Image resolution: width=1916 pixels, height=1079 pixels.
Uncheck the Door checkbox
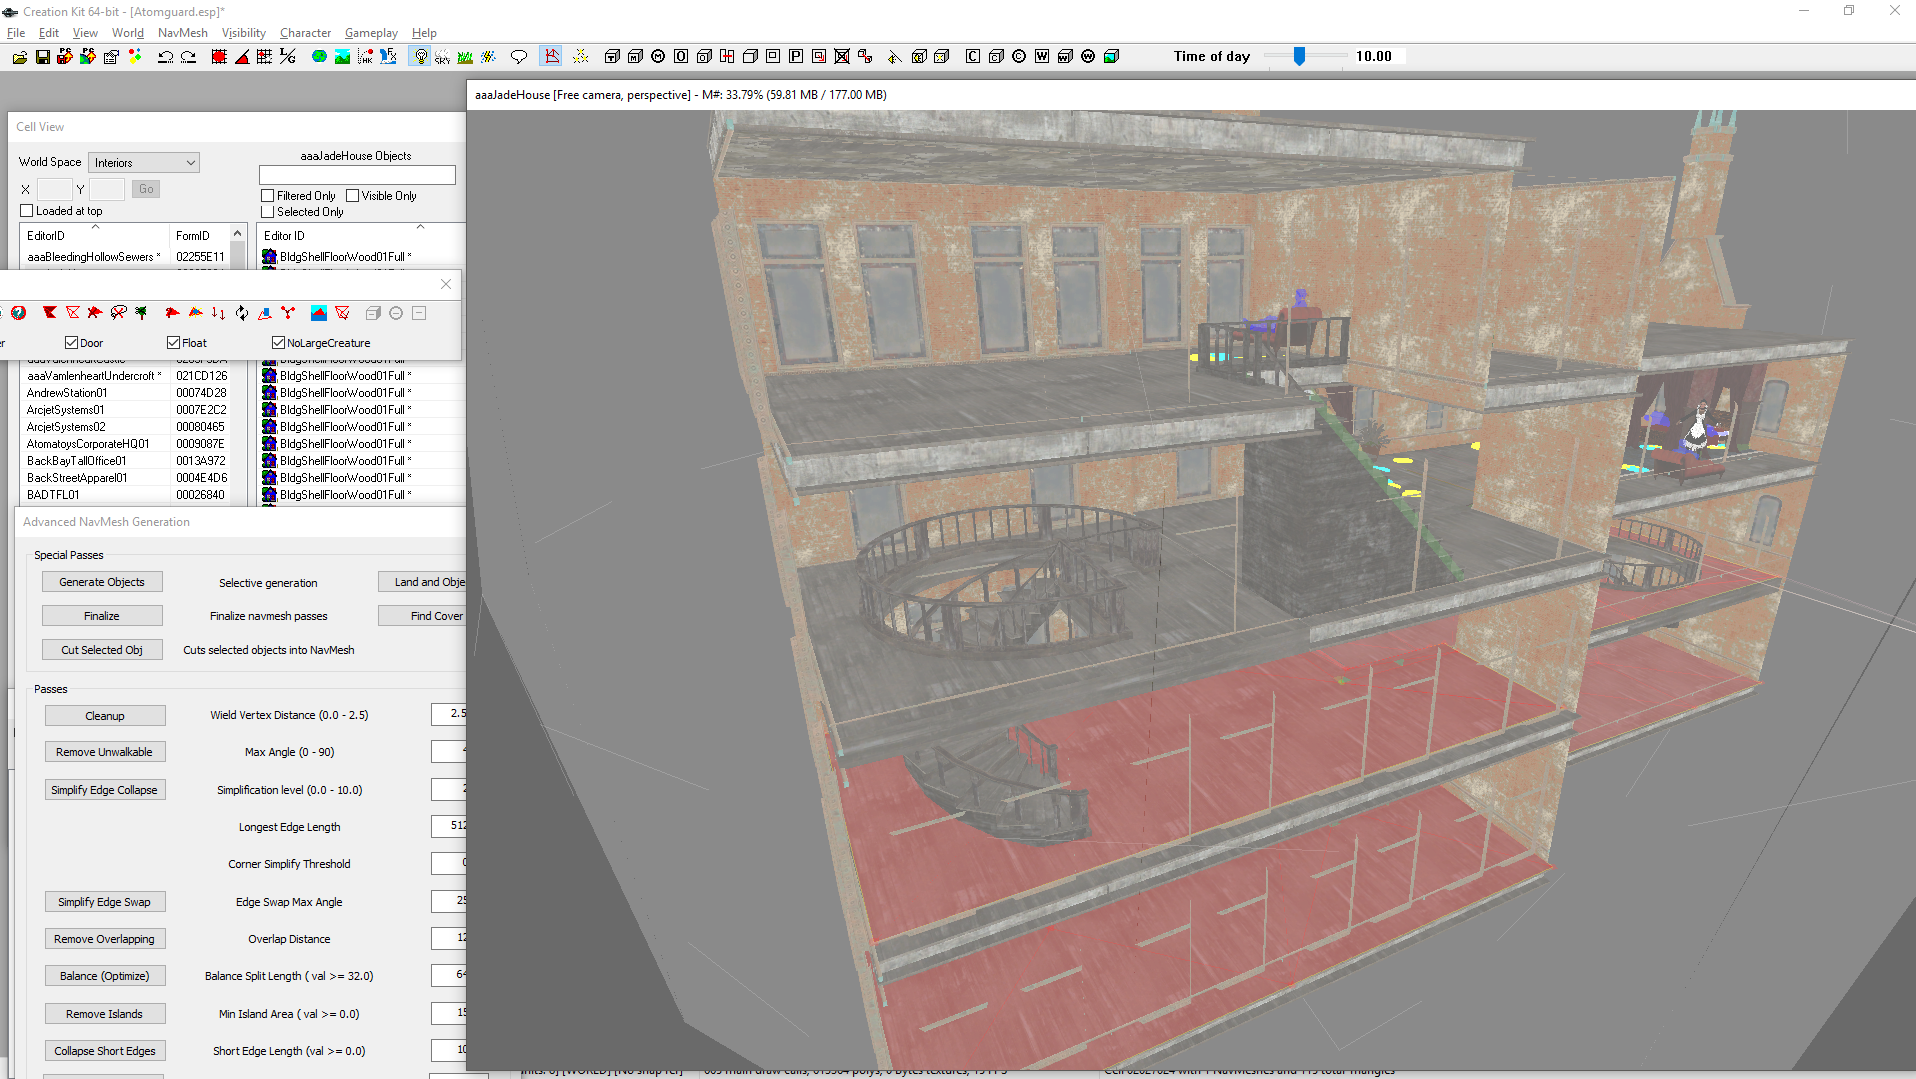tap(71, 343)
